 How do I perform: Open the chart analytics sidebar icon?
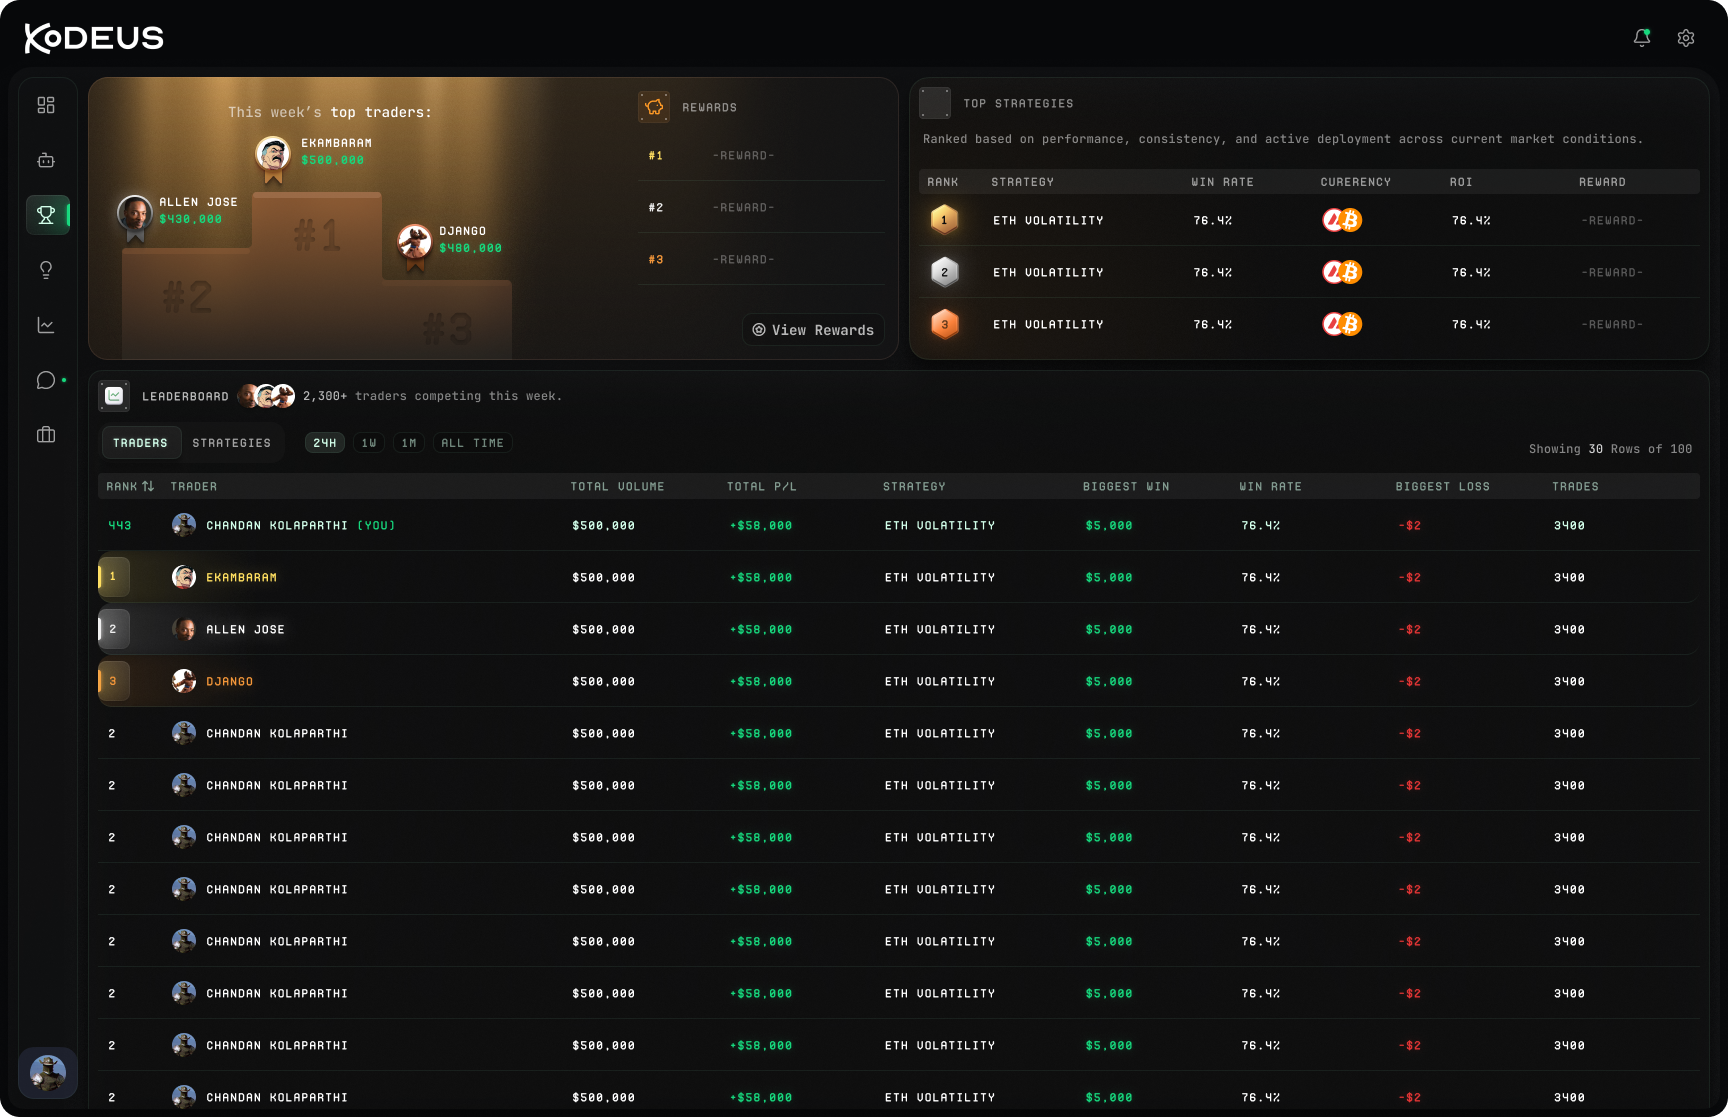pyautogui.click(x=46, y=325)
